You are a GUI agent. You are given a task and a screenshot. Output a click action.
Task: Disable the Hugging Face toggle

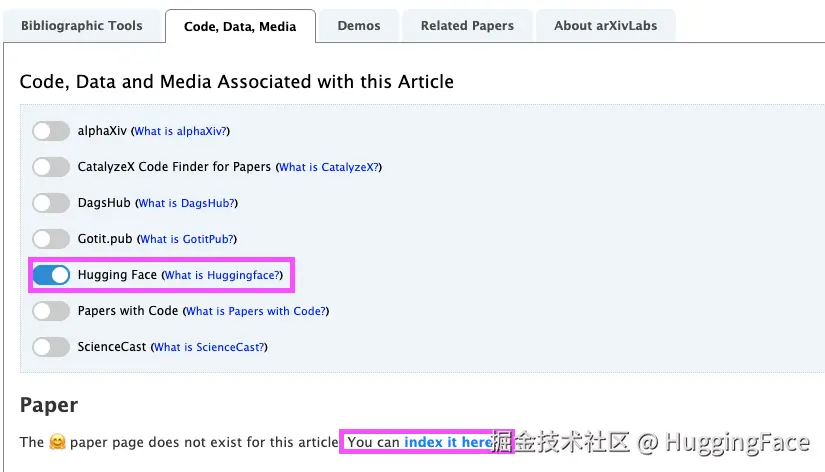pos(51,275)
